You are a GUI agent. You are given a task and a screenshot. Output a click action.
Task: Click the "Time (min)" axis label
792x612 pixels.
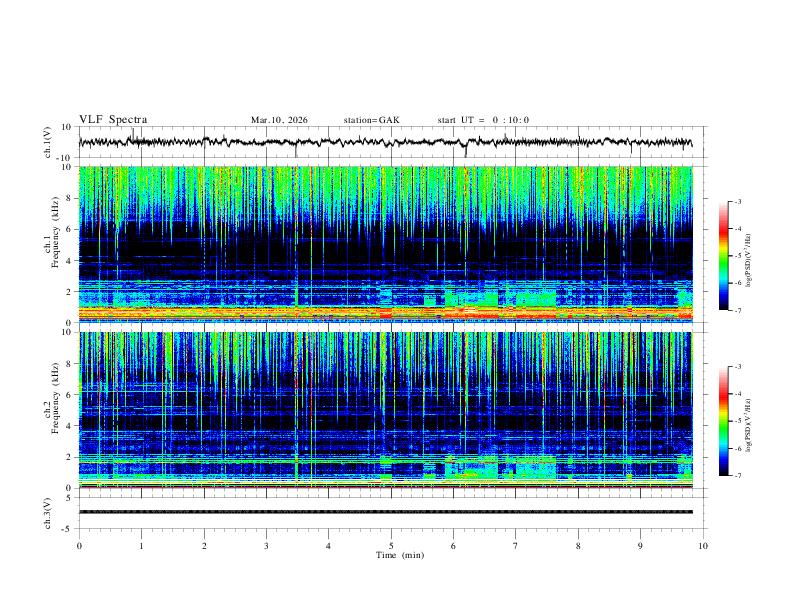[400, 555]
